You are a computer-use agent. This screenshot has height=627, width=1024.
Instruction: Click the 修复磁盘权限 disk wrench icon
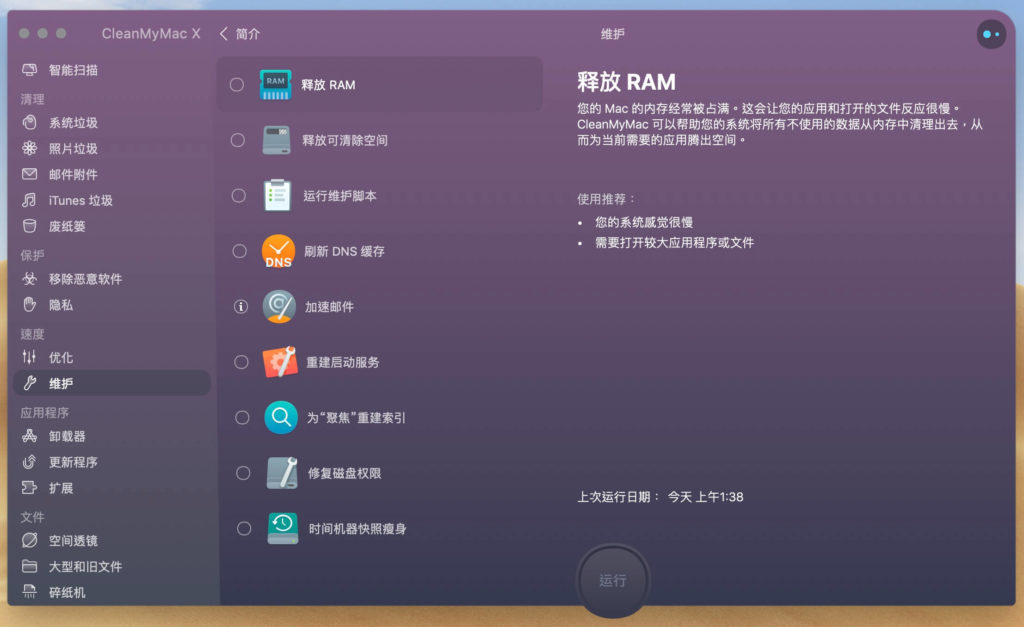coord(282,473)
